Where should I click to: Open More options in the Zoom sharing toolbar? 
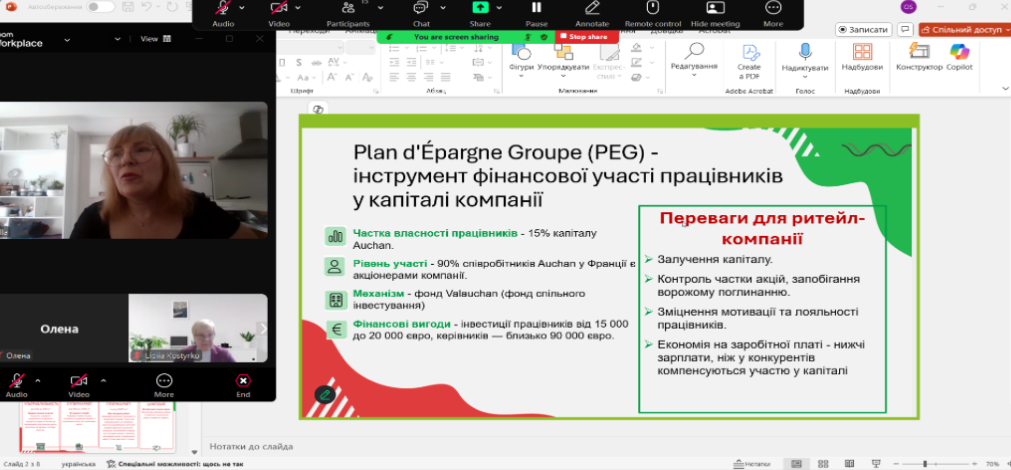pyautogui.click(x=773, y=14)
